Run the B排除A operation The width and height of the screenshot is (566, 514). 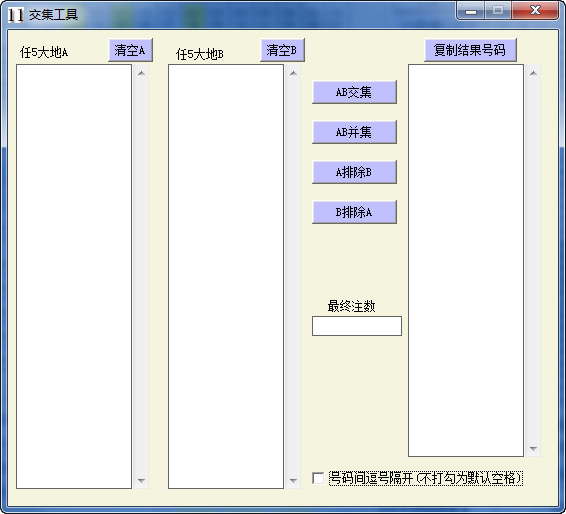(354, 212)
